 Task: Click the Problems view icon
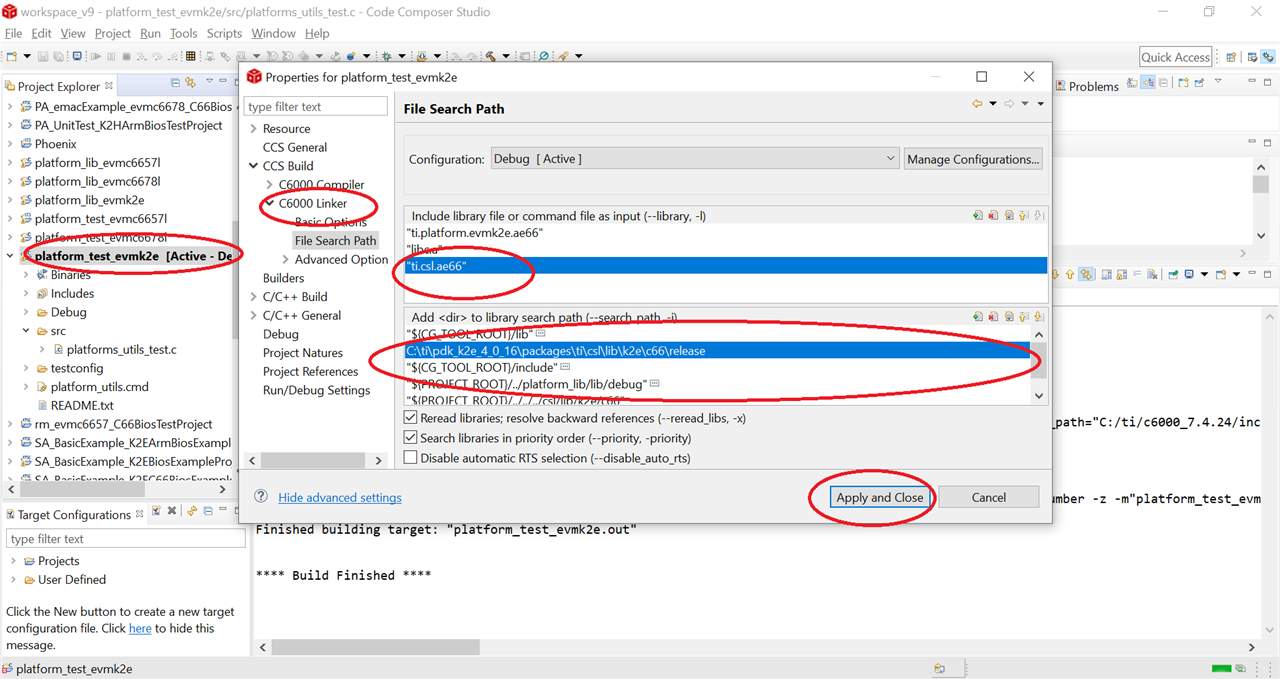(1060, 86)
